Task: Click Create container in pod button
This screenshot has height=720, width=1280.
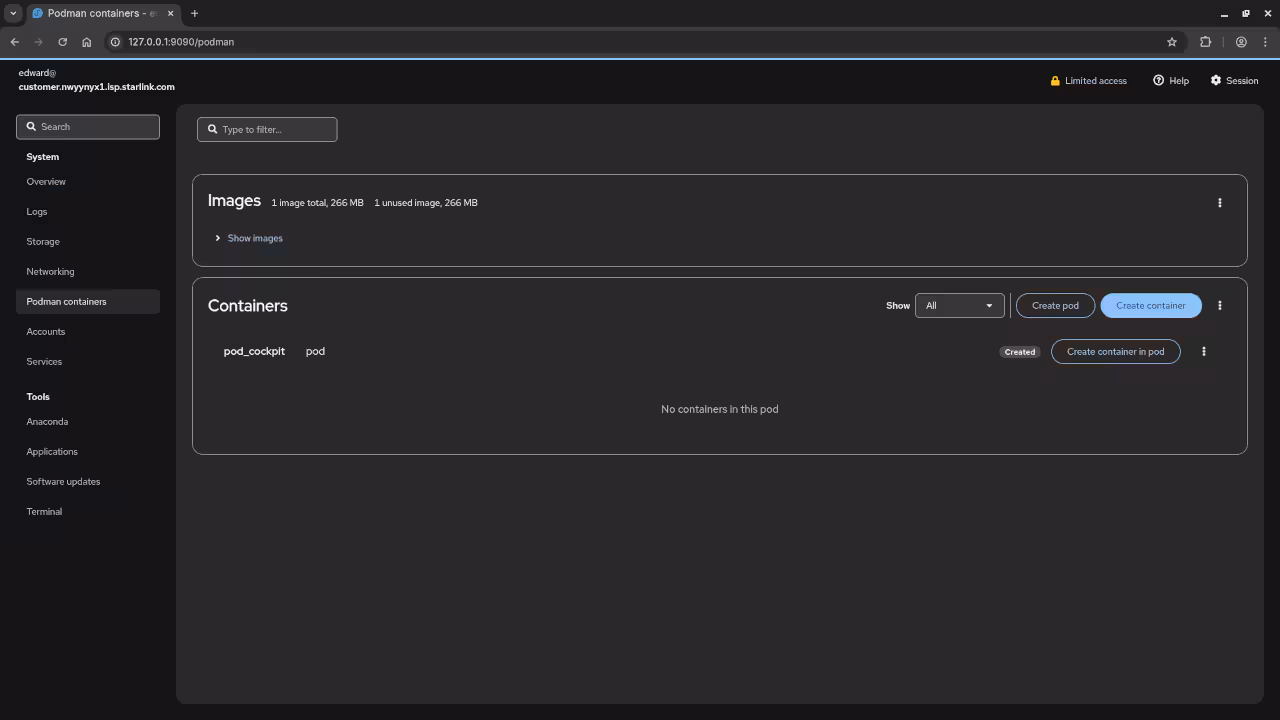Action: pos(1115,352)
